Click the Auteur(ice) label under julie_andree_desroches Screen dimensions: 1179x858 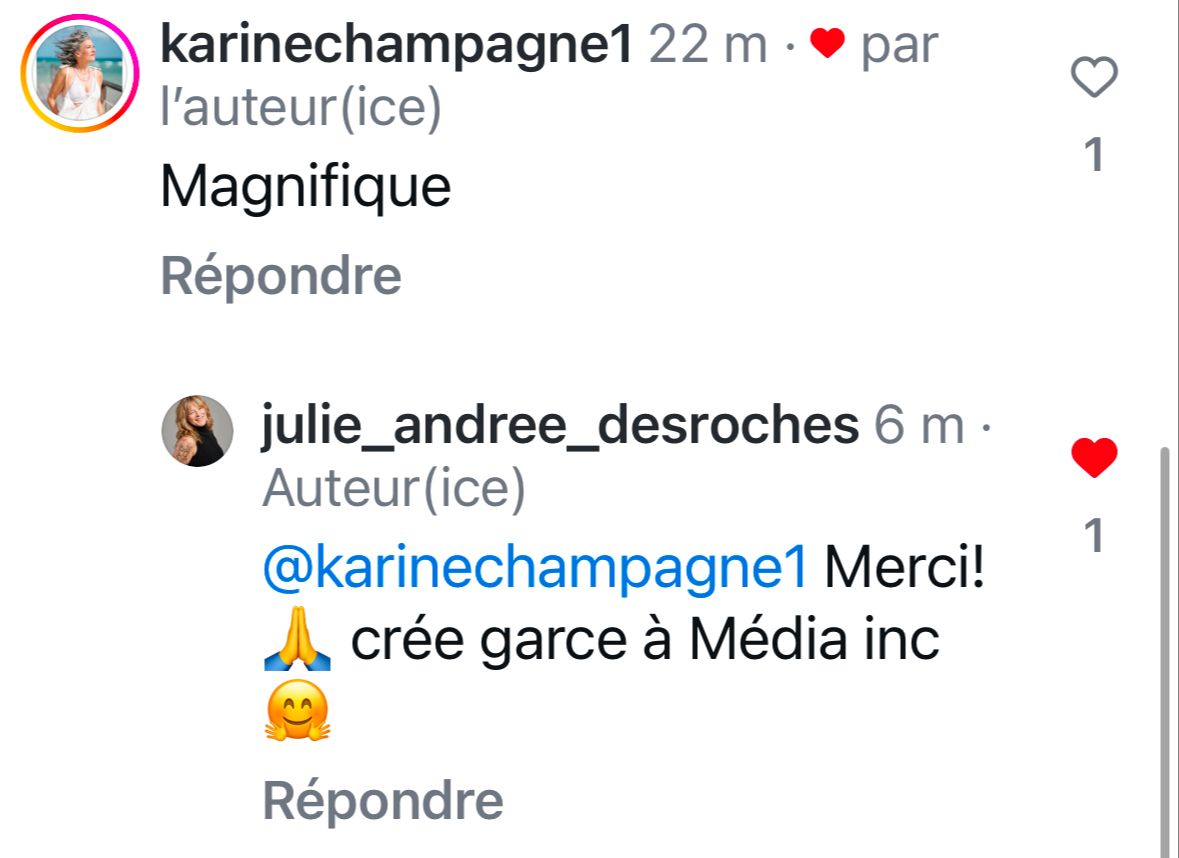pyautogui.click(x=393, y=490)
